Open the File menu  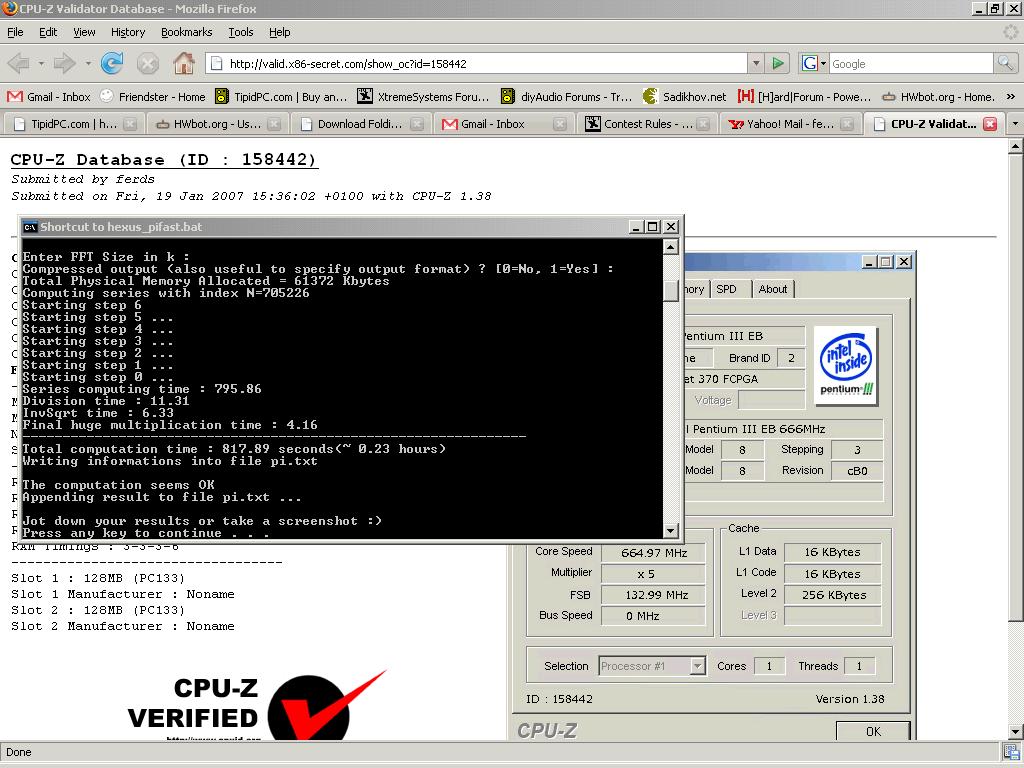click(x=15, y=32)
